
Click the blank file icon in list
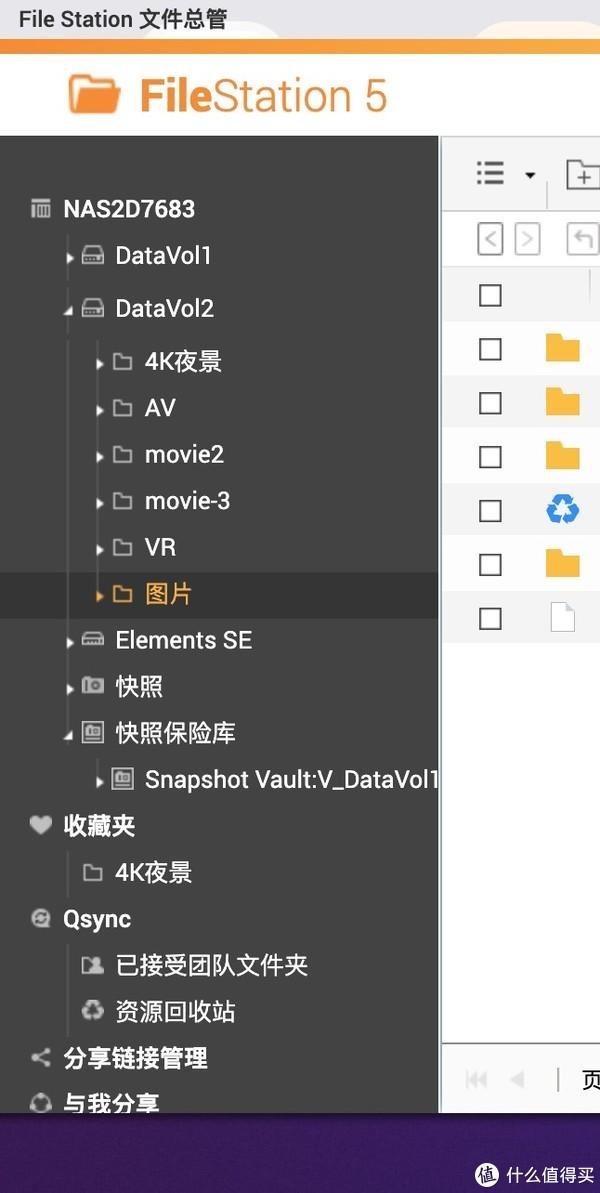pos(563,617)
